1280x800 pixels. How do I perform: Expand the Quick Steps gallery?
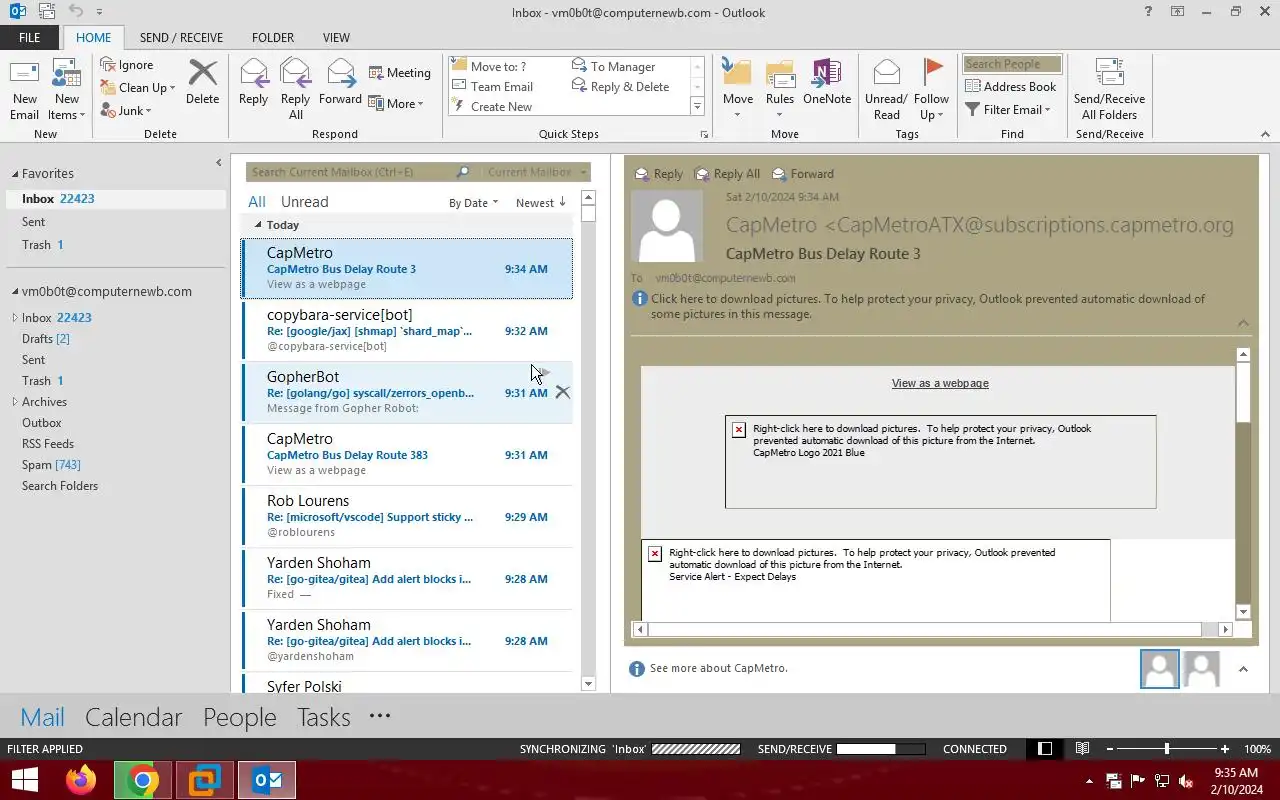[x=697, y=107]
